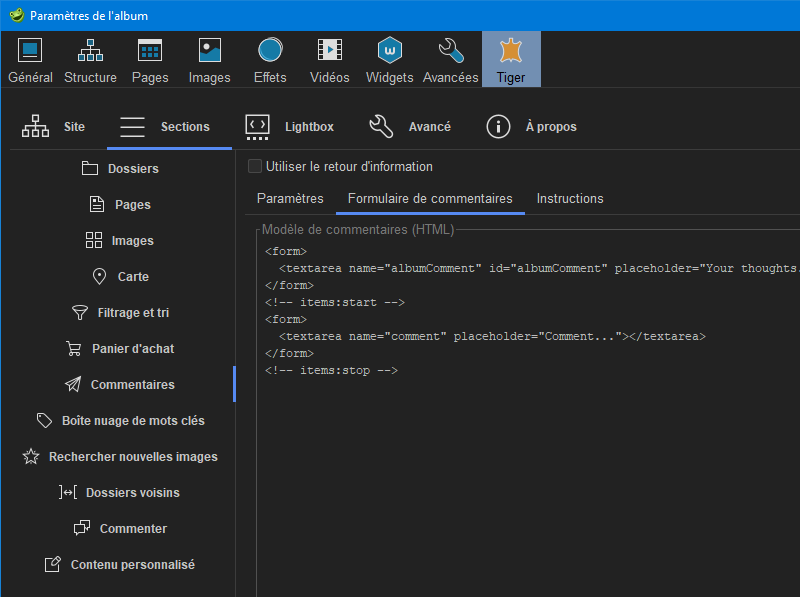This screenshot has width=800, height=597.
Task: Select the Site tab
Action: (x=55, y=127)
